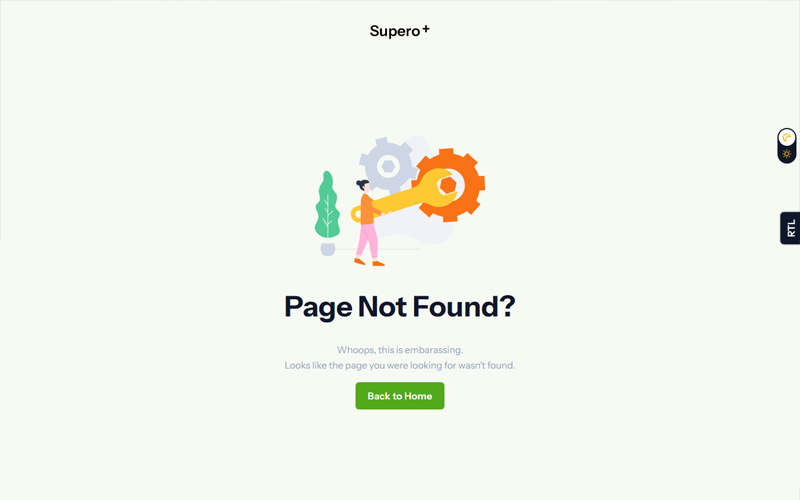This screenshot has height=500, width=800.
Task: Click the gray gear in the illustration
Action: click(388, 166)
